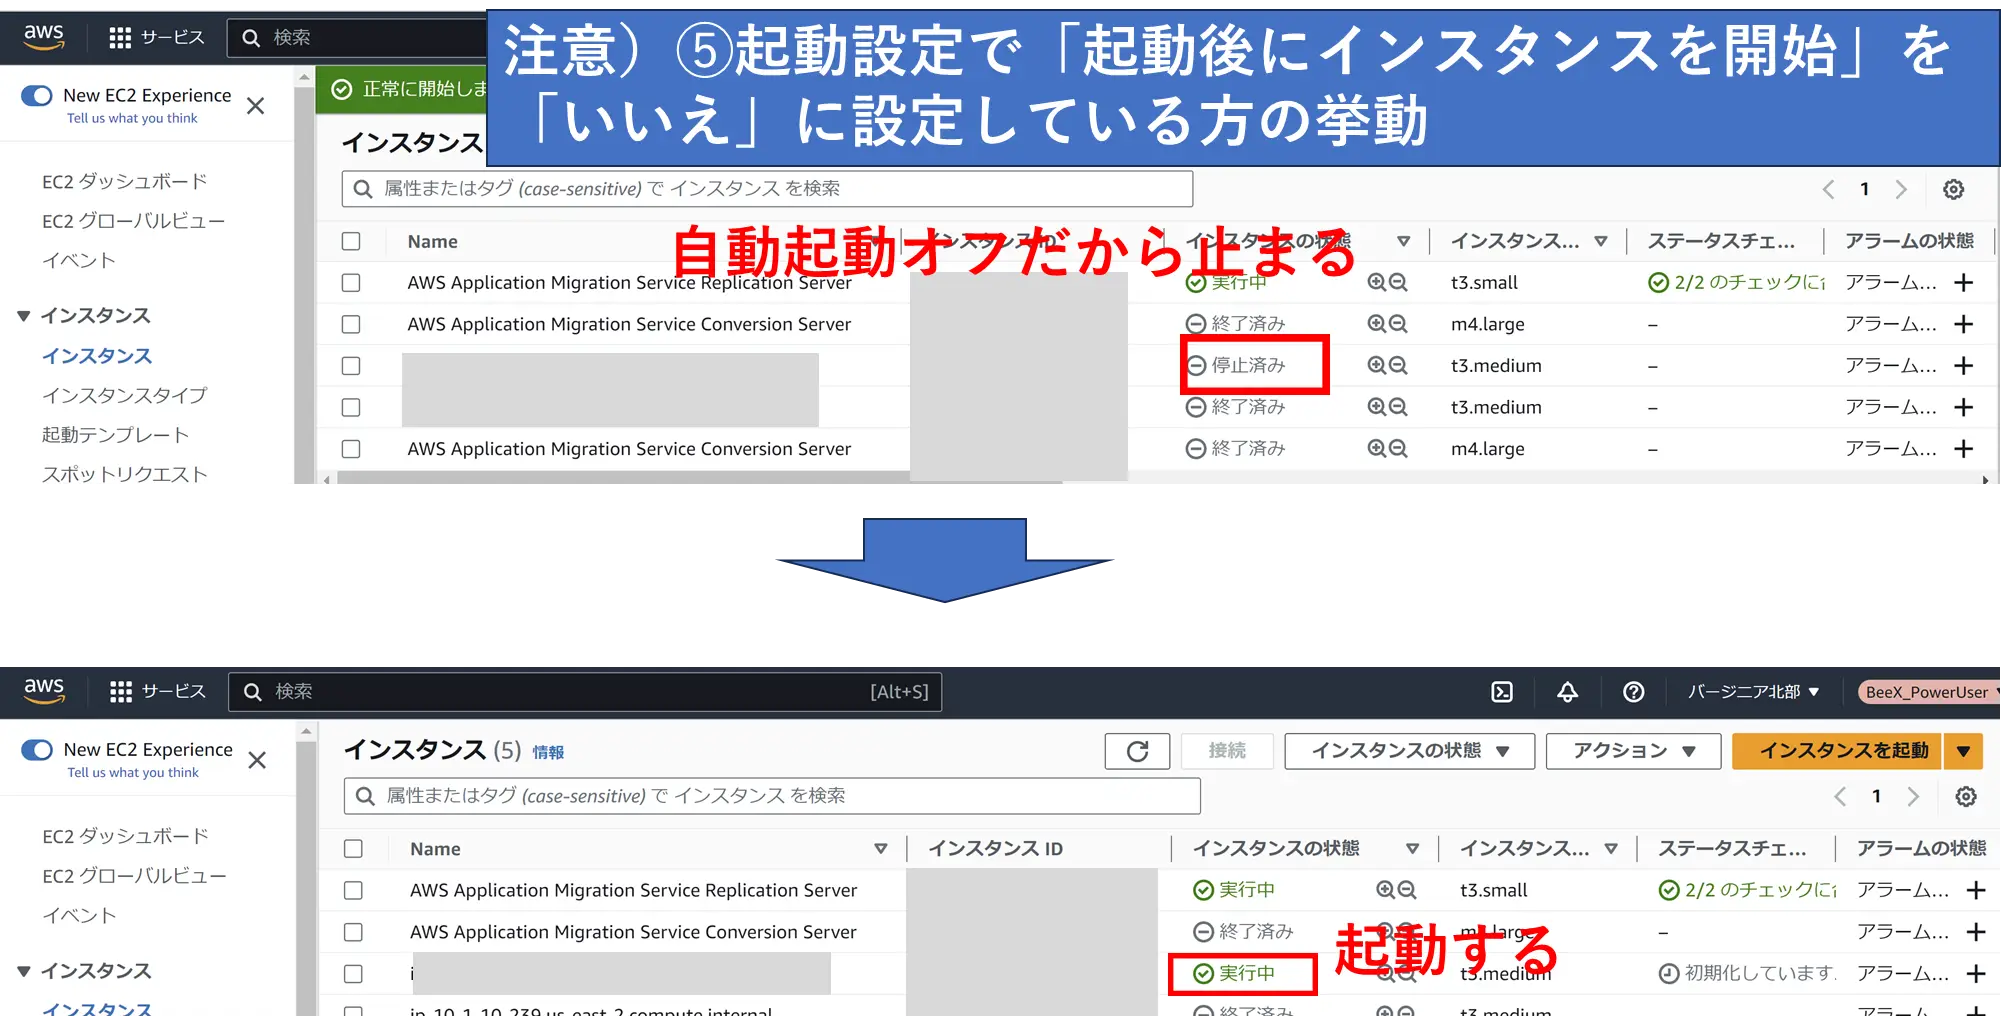This screenshot has height=1023, width=2001.
Task: Open EC2 グローバルビュー in upper sidebar
Action: [x=133, y=221]
